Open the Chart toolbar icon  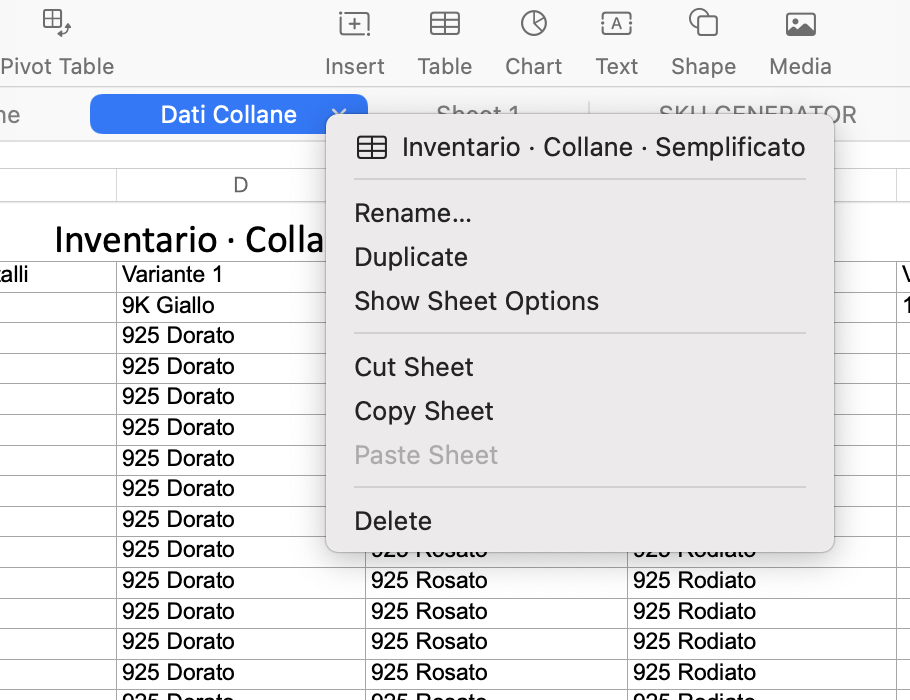[x=533, y=24]
